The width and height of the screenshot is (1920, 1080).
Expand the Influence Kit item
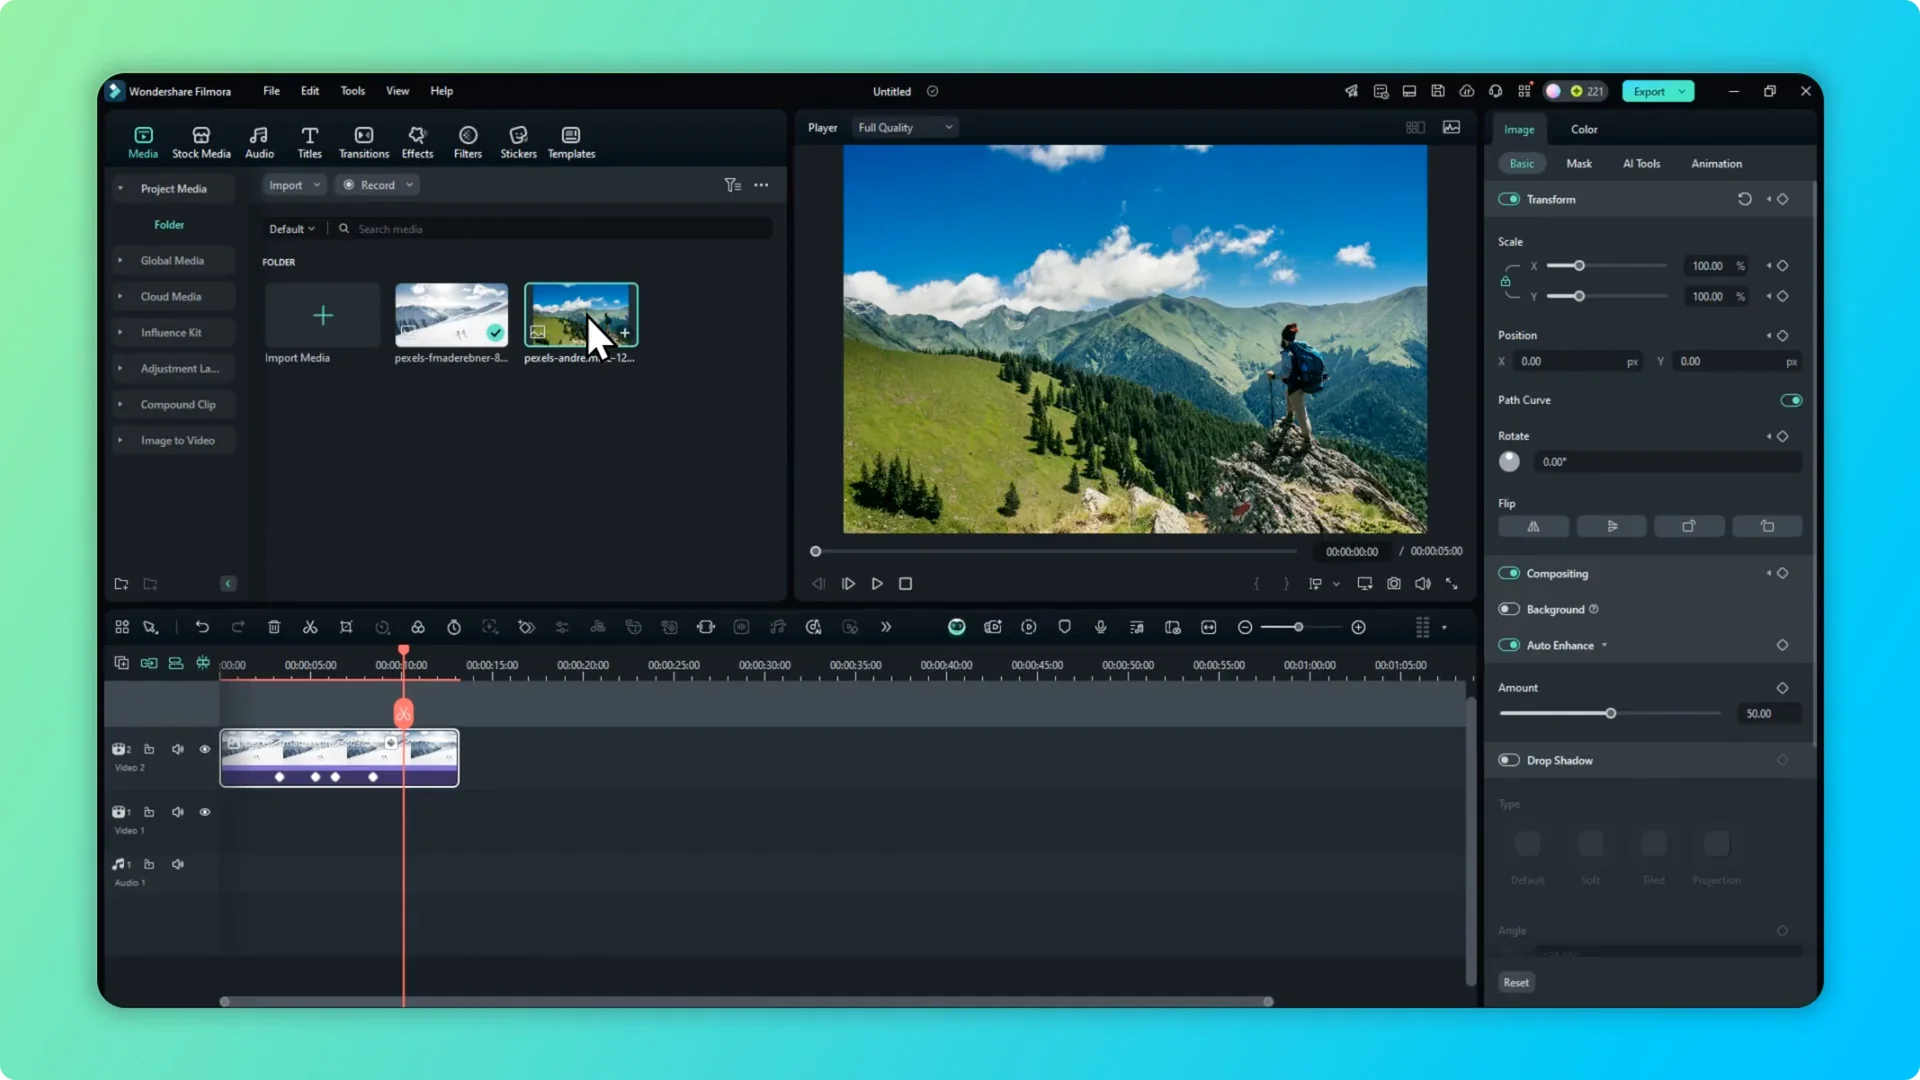coord(120,332)
